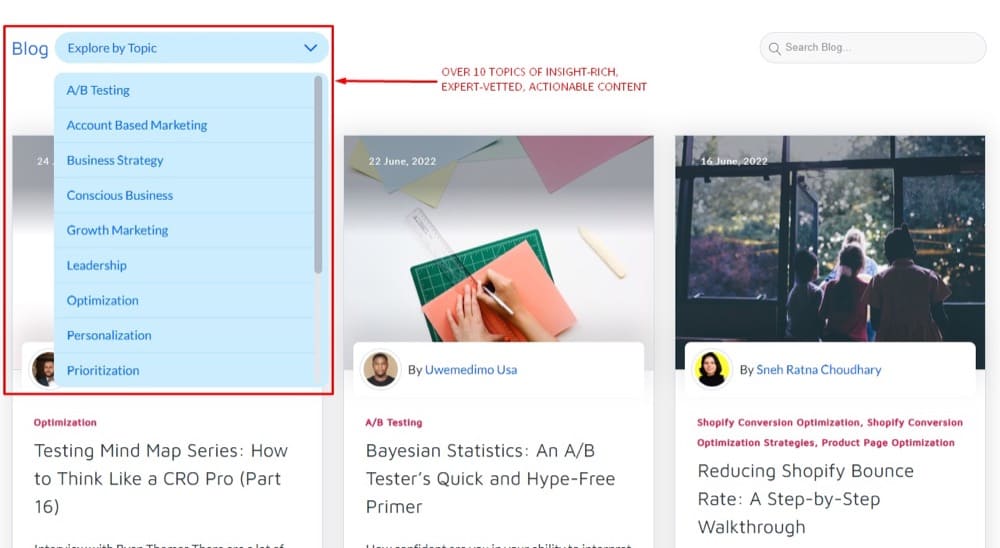Open the pink A/B Testing category tag
Screen dimensions: 1000x548
pos(393,422)
